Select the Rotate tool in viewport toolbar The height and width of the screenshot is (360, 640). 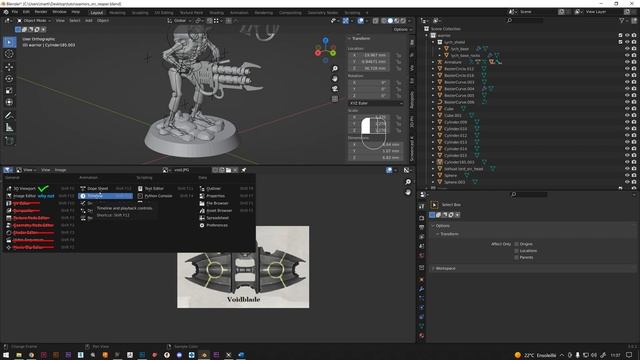(9, 78)
